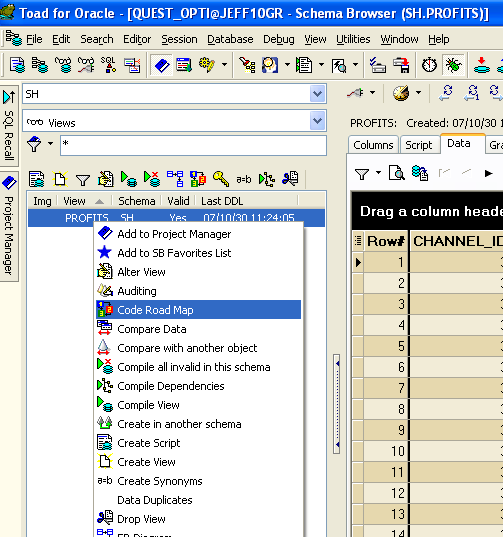The height and width of the screenshot is (537, 503).
Task: Click the data grid filter funnel icon
Action: [x=362, y=174]
